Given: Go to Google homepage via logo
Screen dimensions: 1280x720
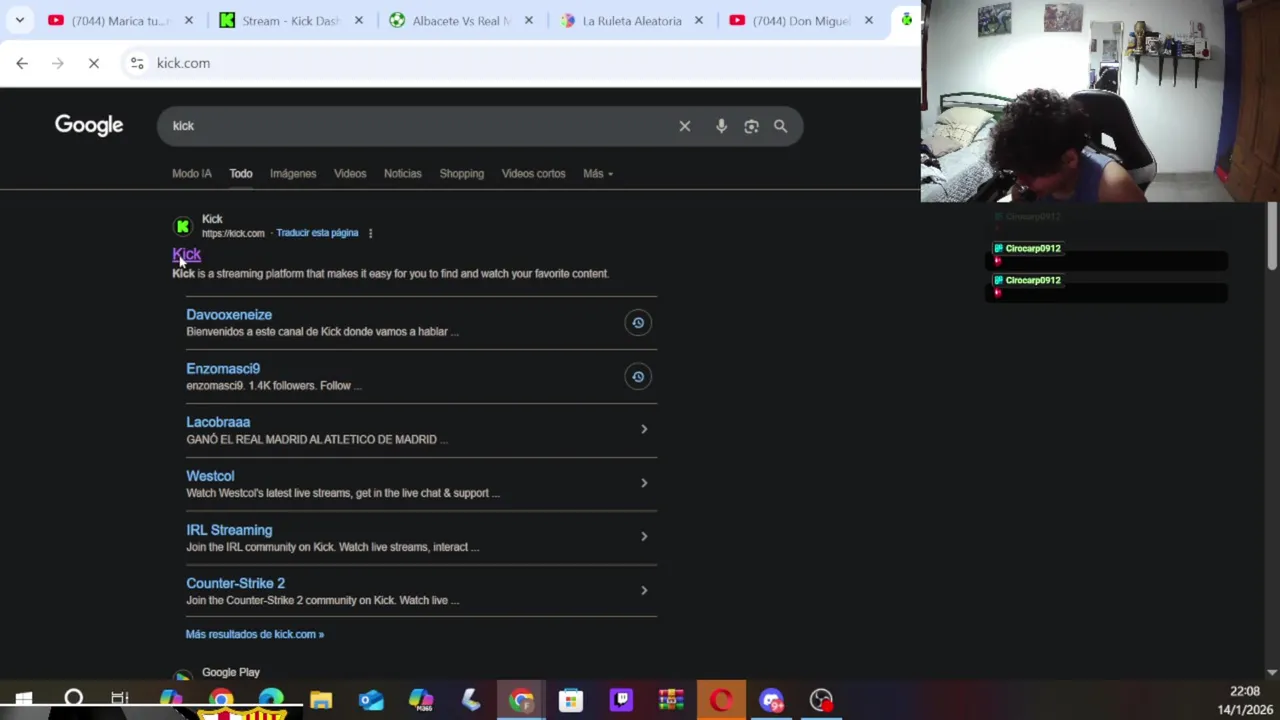Looking at the screenshot, I should click(89, 125).
